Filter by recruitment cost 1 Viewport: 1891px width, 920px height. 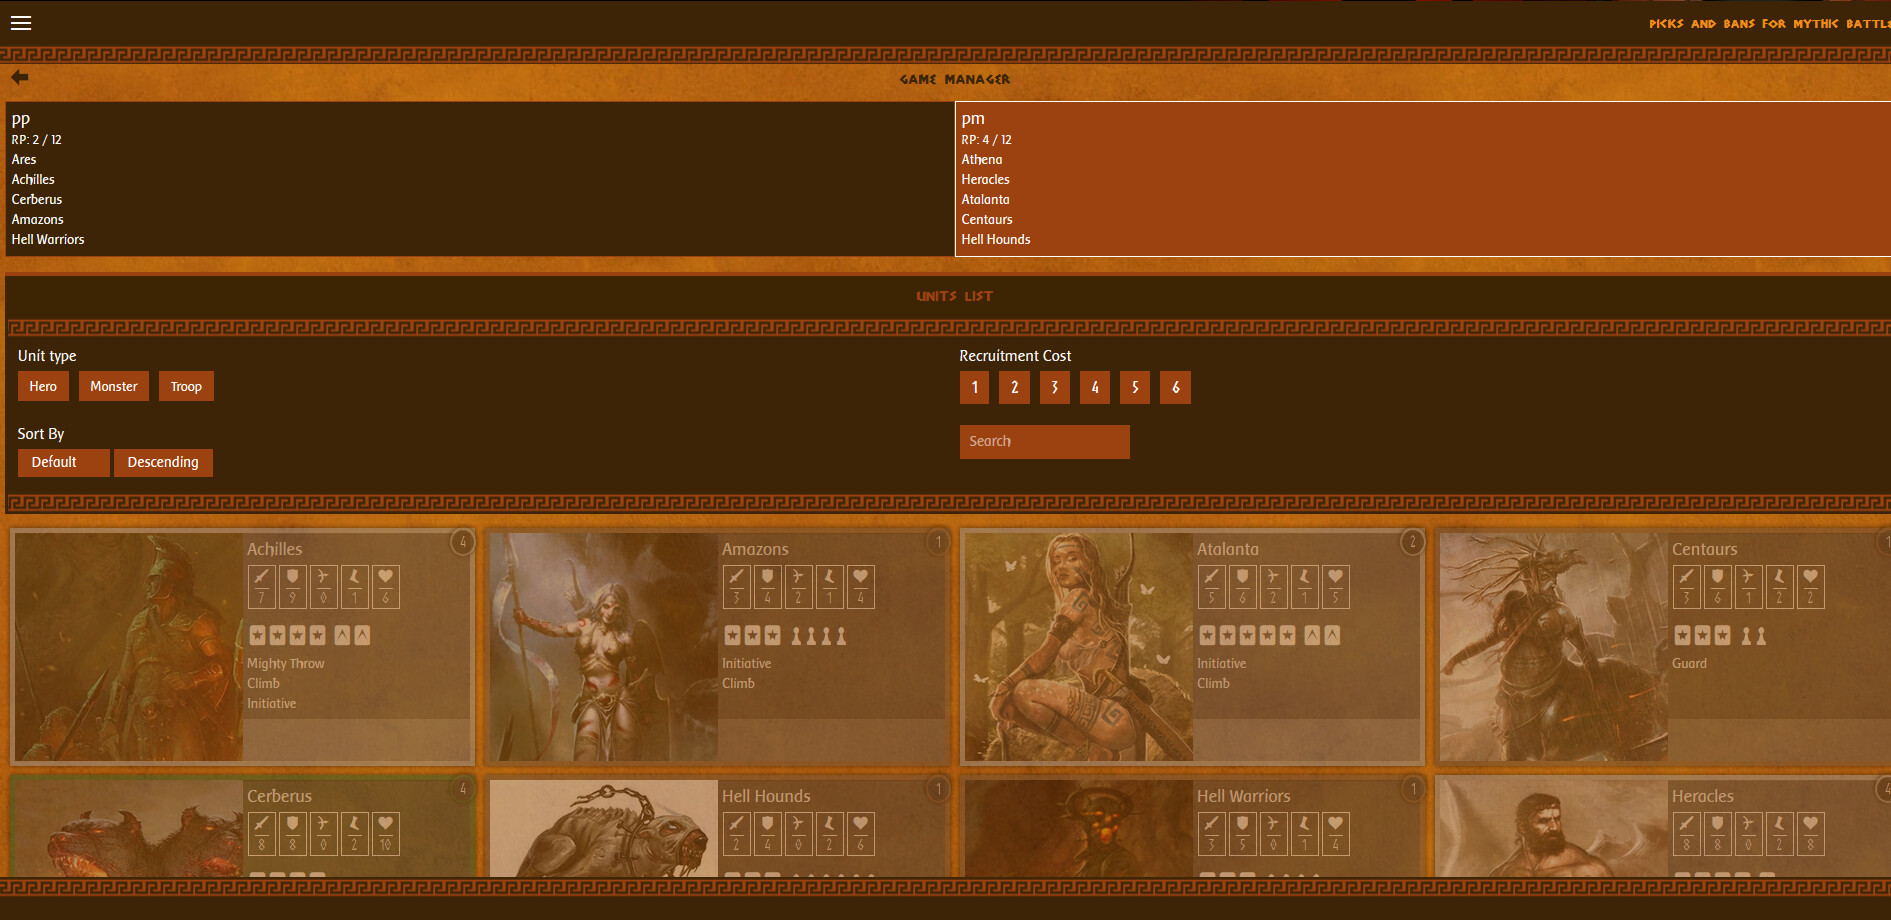[x=974, y=387]
